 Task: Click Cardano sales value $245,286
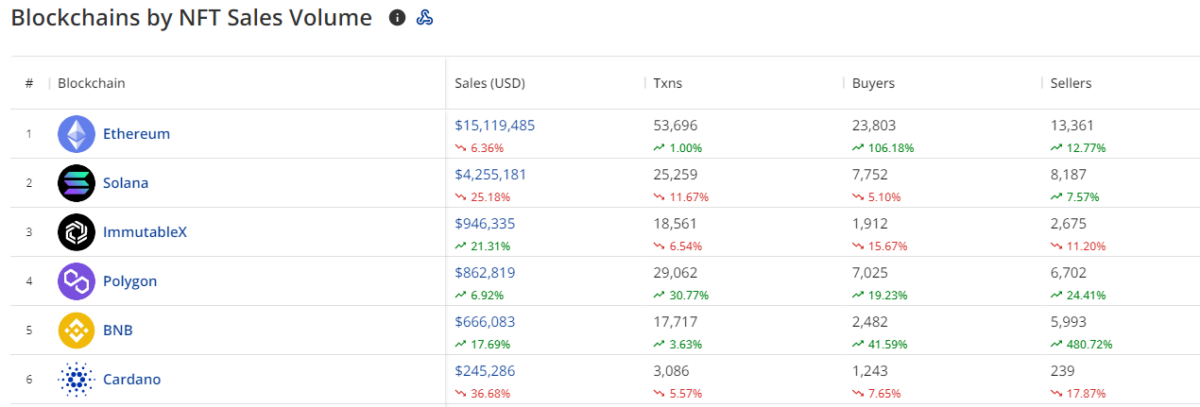pos(485,370)
